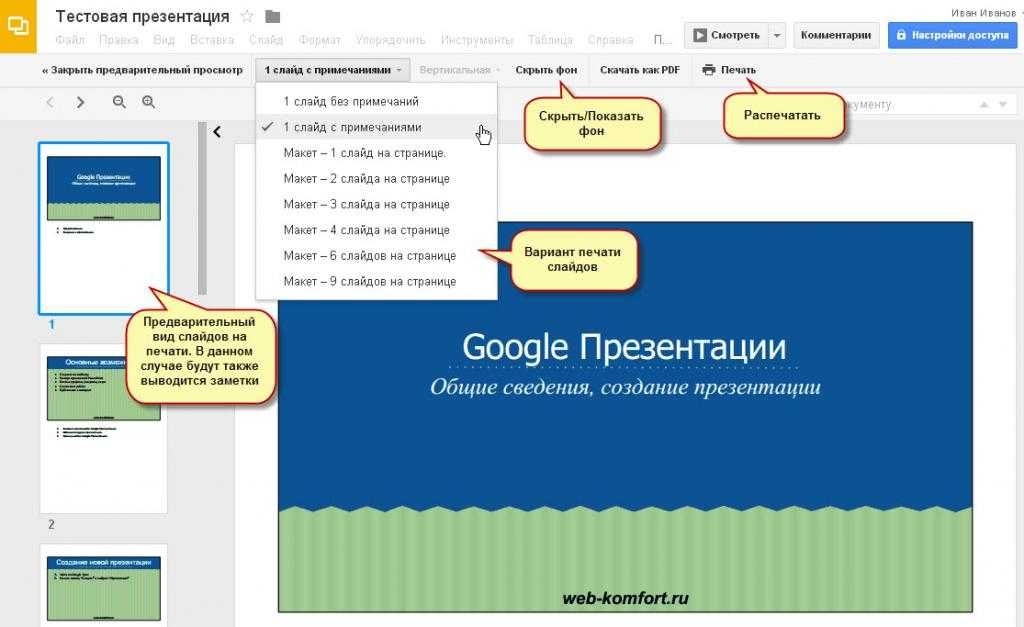Select '1 слайд без примечаний' option
The width and height of the screenshot is (1024, 627).
pos(376,101)
